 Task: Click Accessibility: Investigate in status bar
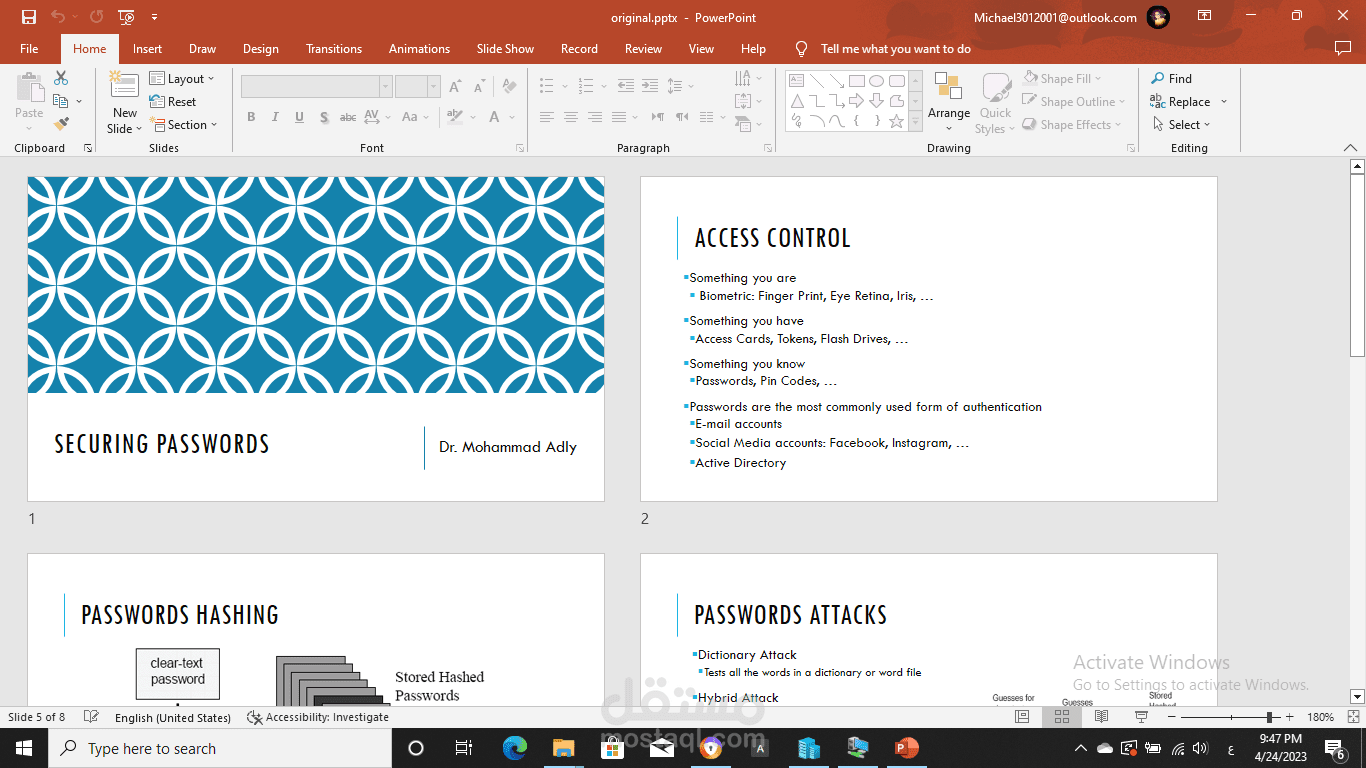click(x=318, y=717)
